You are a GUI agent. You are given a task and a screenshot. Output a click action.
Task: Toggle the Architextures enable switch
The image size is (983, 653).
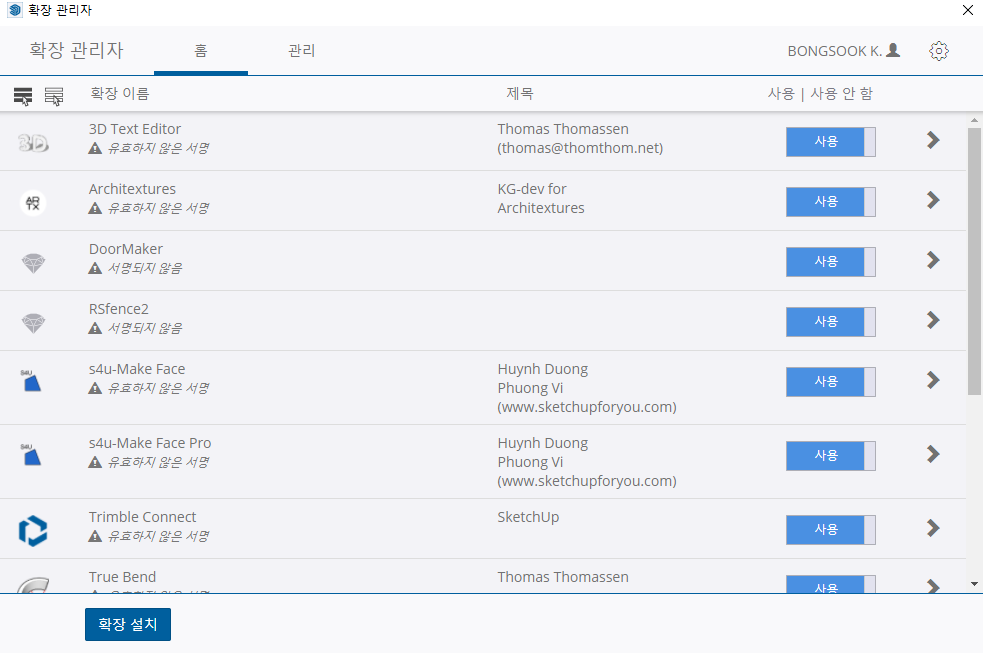point(831,202)
